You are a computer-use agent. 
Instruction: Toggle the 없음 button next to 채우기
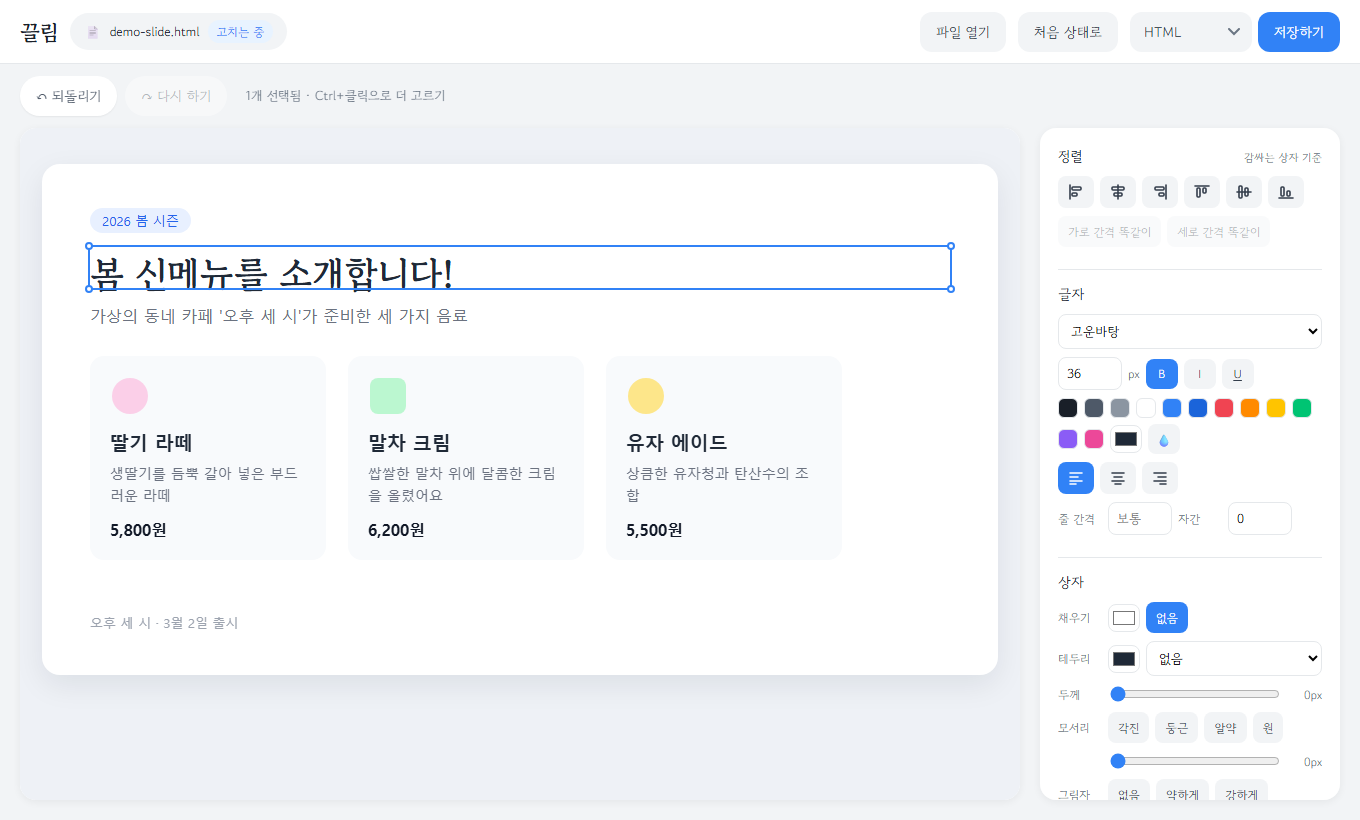pos(1167,618)
